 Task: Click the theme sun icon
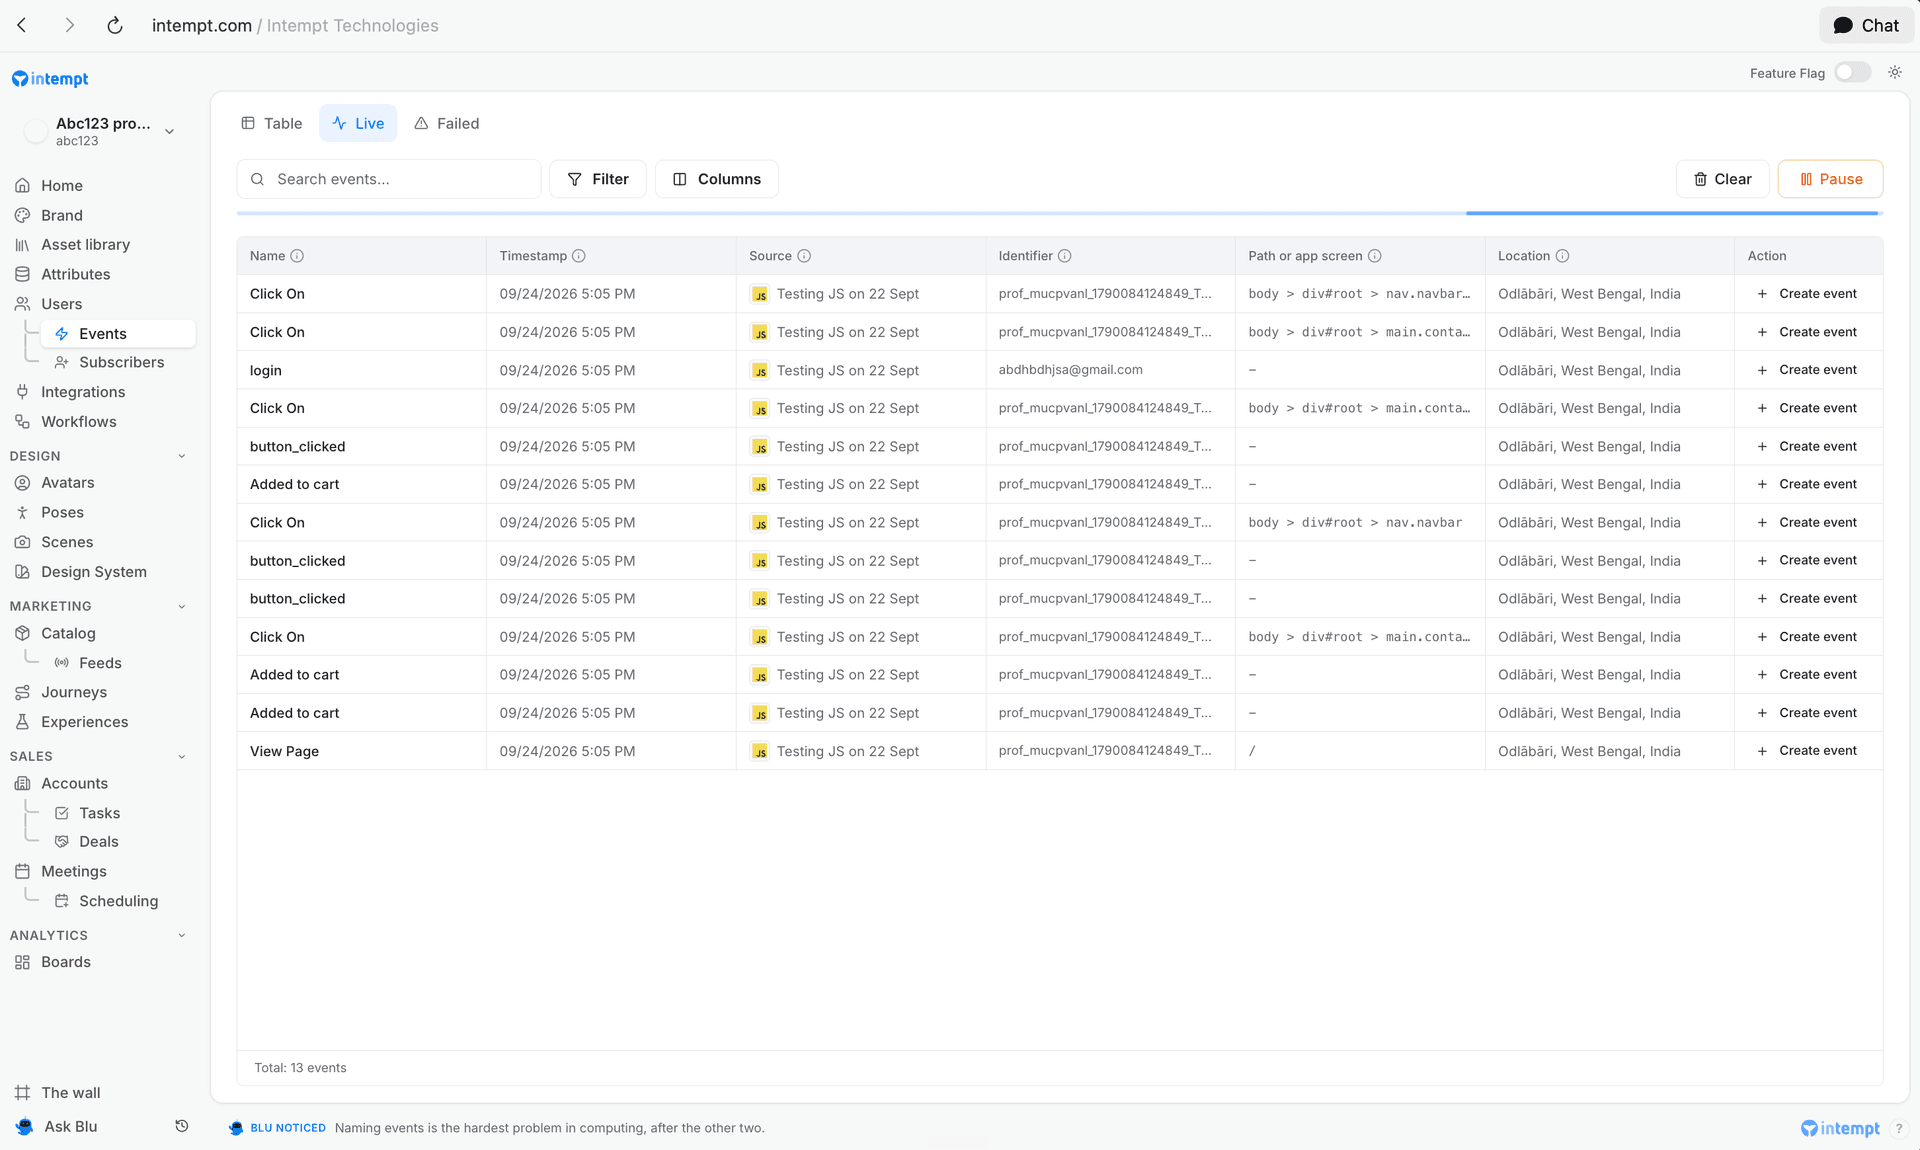pyautogui.click(x=1894, y=73)
